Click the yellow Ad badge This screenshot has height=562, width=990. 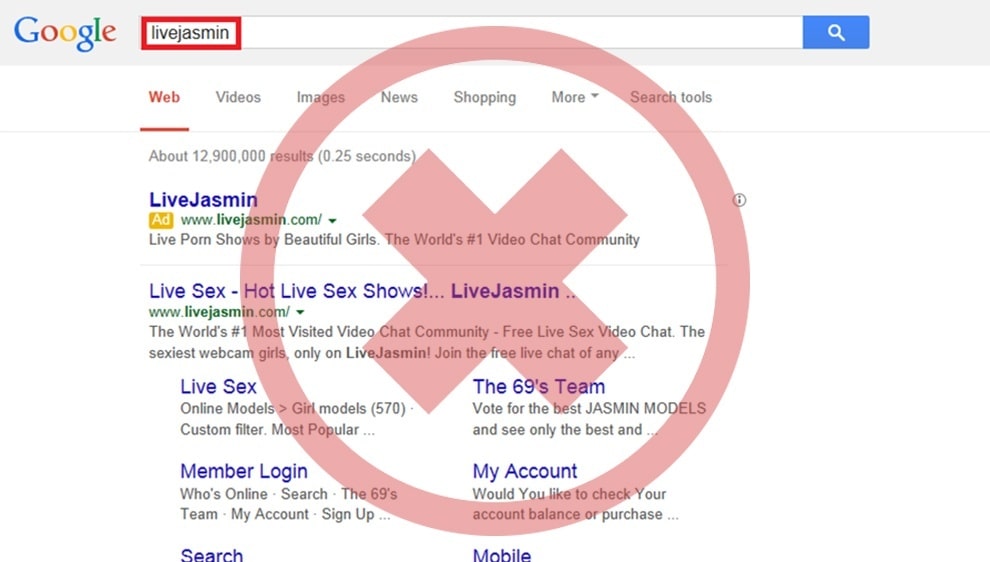161,220
